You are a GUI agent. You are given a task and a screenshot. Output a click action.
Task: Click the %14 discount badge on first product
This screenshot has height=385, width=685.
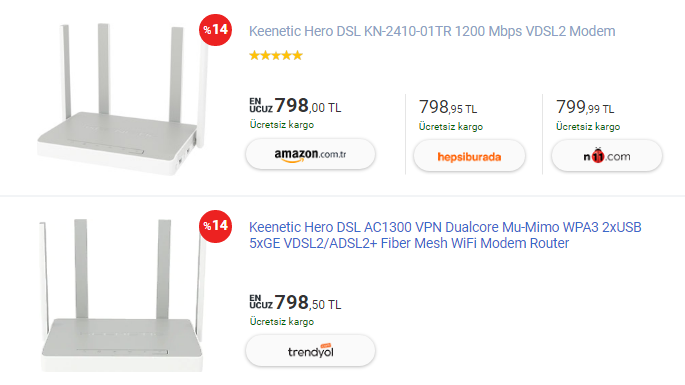215,30
